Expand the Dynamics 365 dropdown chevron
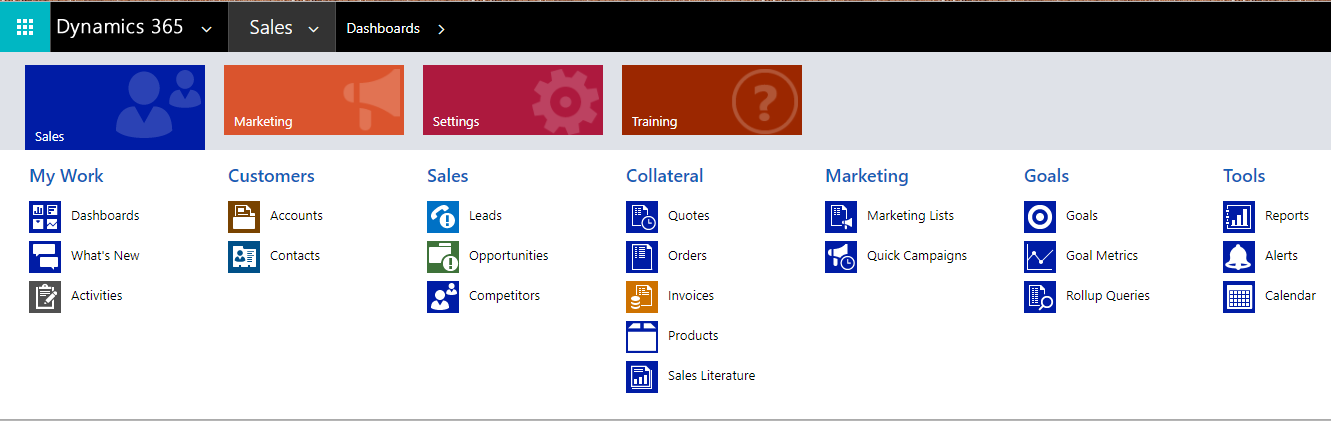 click(207, 29)
